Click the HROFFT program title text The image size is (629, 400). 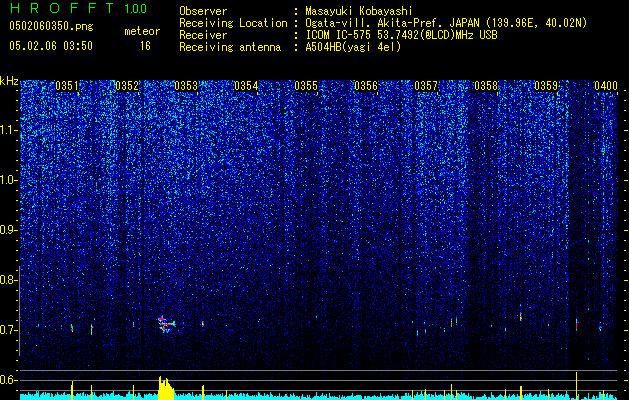click(63, 8)
